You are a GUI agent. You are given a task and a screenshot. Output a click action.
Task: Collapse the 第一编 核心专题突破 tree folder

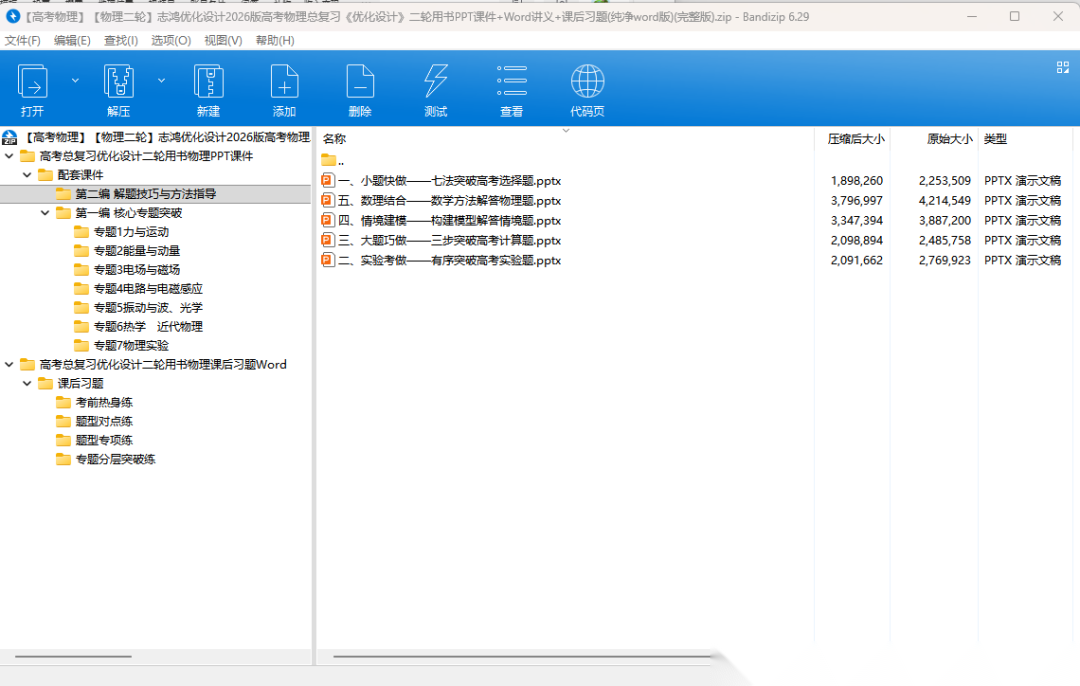(x=45, y=213)
